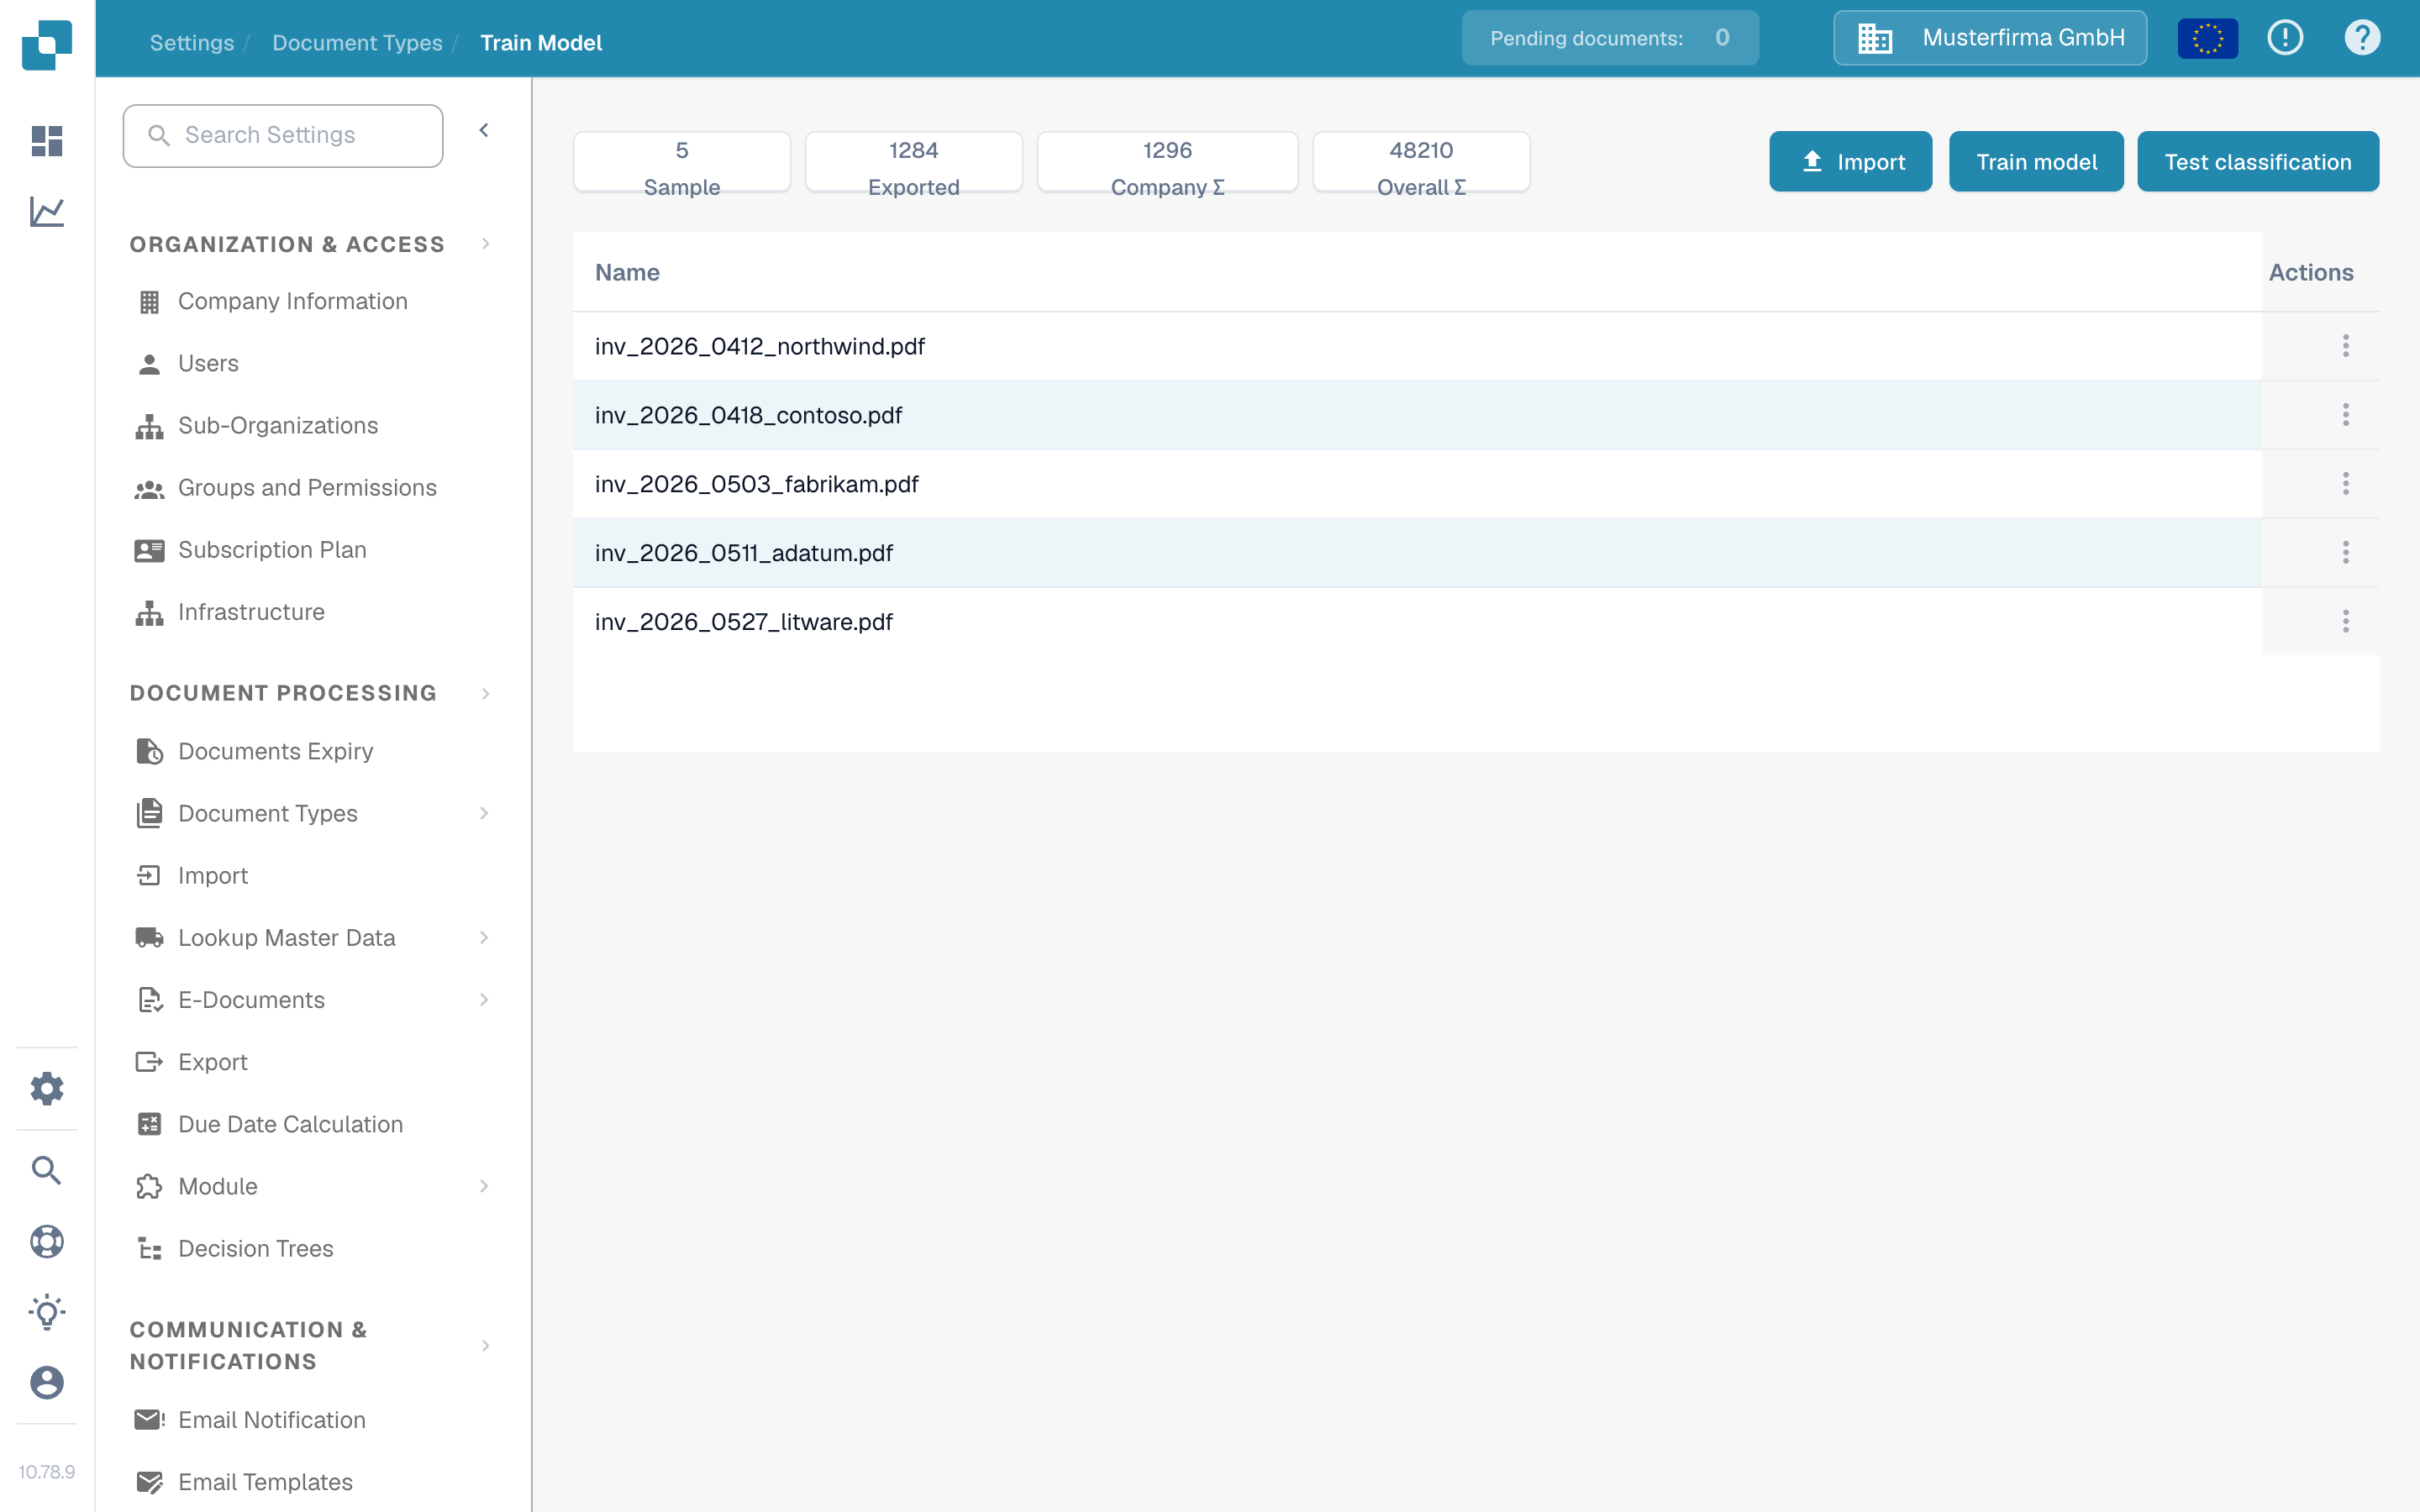This screenshot has width=2420, height=1512.
Task: Open the alert exclamation icon in header
Action: pos(2285,38)
